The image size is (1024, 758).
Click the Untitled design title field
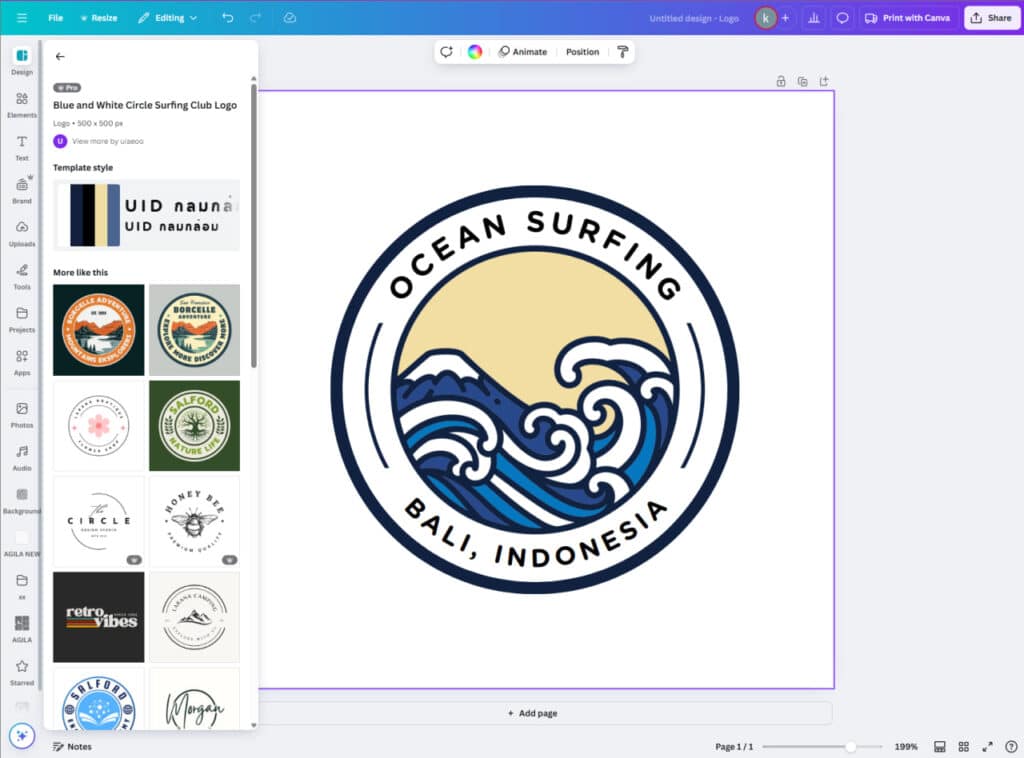pos(694,18)
